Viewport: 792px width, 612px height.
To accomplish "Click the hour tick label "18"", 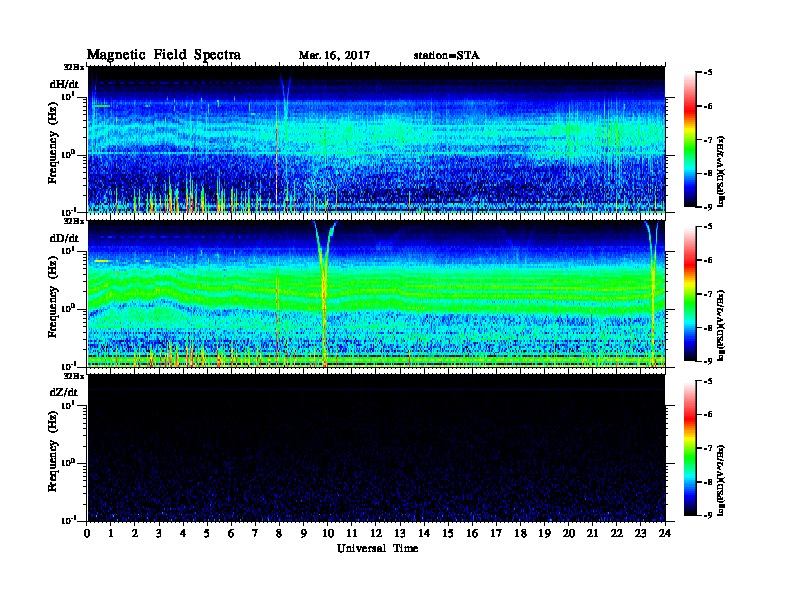I will (x=520, y=533).
